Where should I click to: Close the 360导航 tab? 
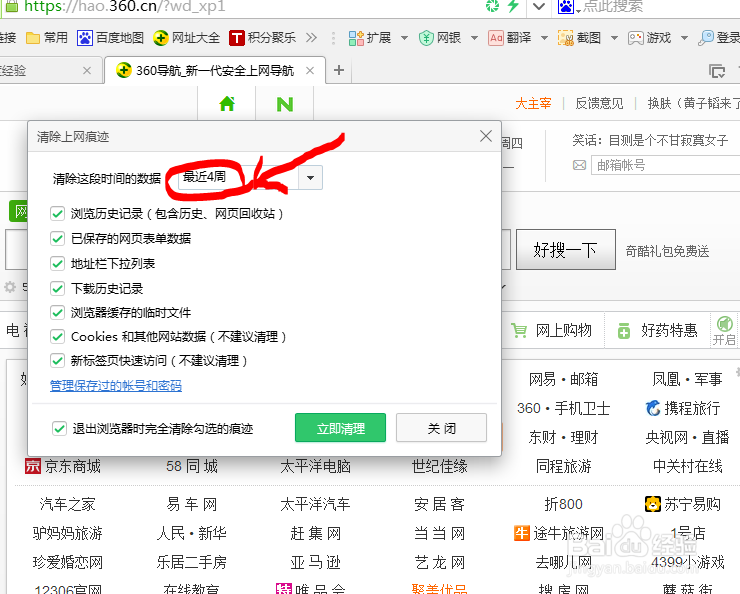pyautogui.click(x=310, y=71)
